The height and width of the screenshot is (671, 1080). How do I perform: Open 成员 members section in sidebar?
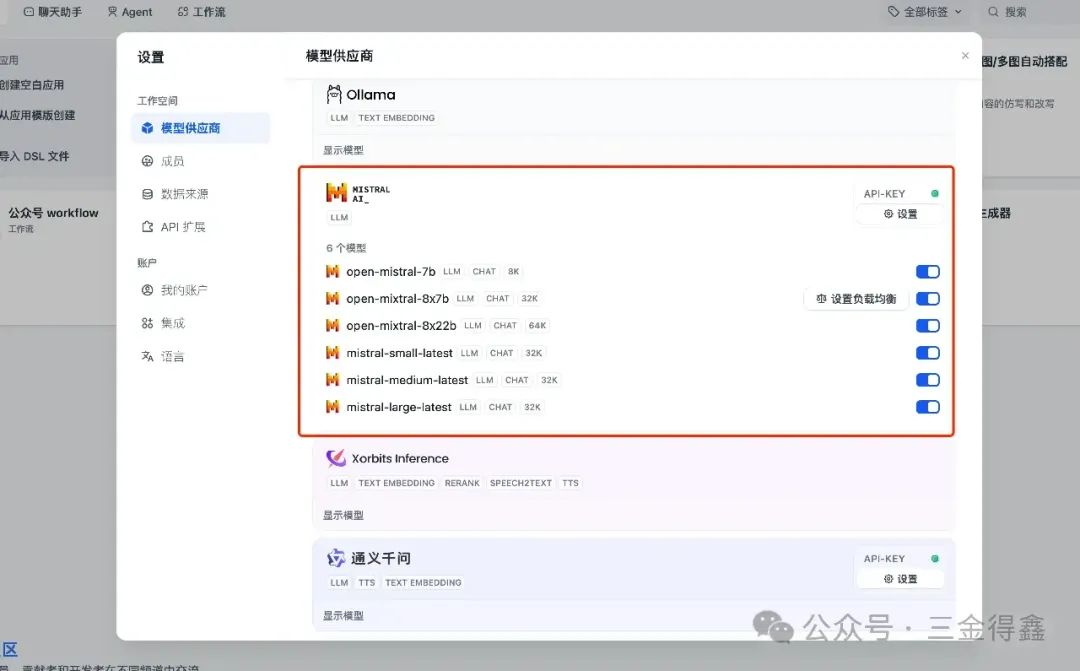[172, 161]
